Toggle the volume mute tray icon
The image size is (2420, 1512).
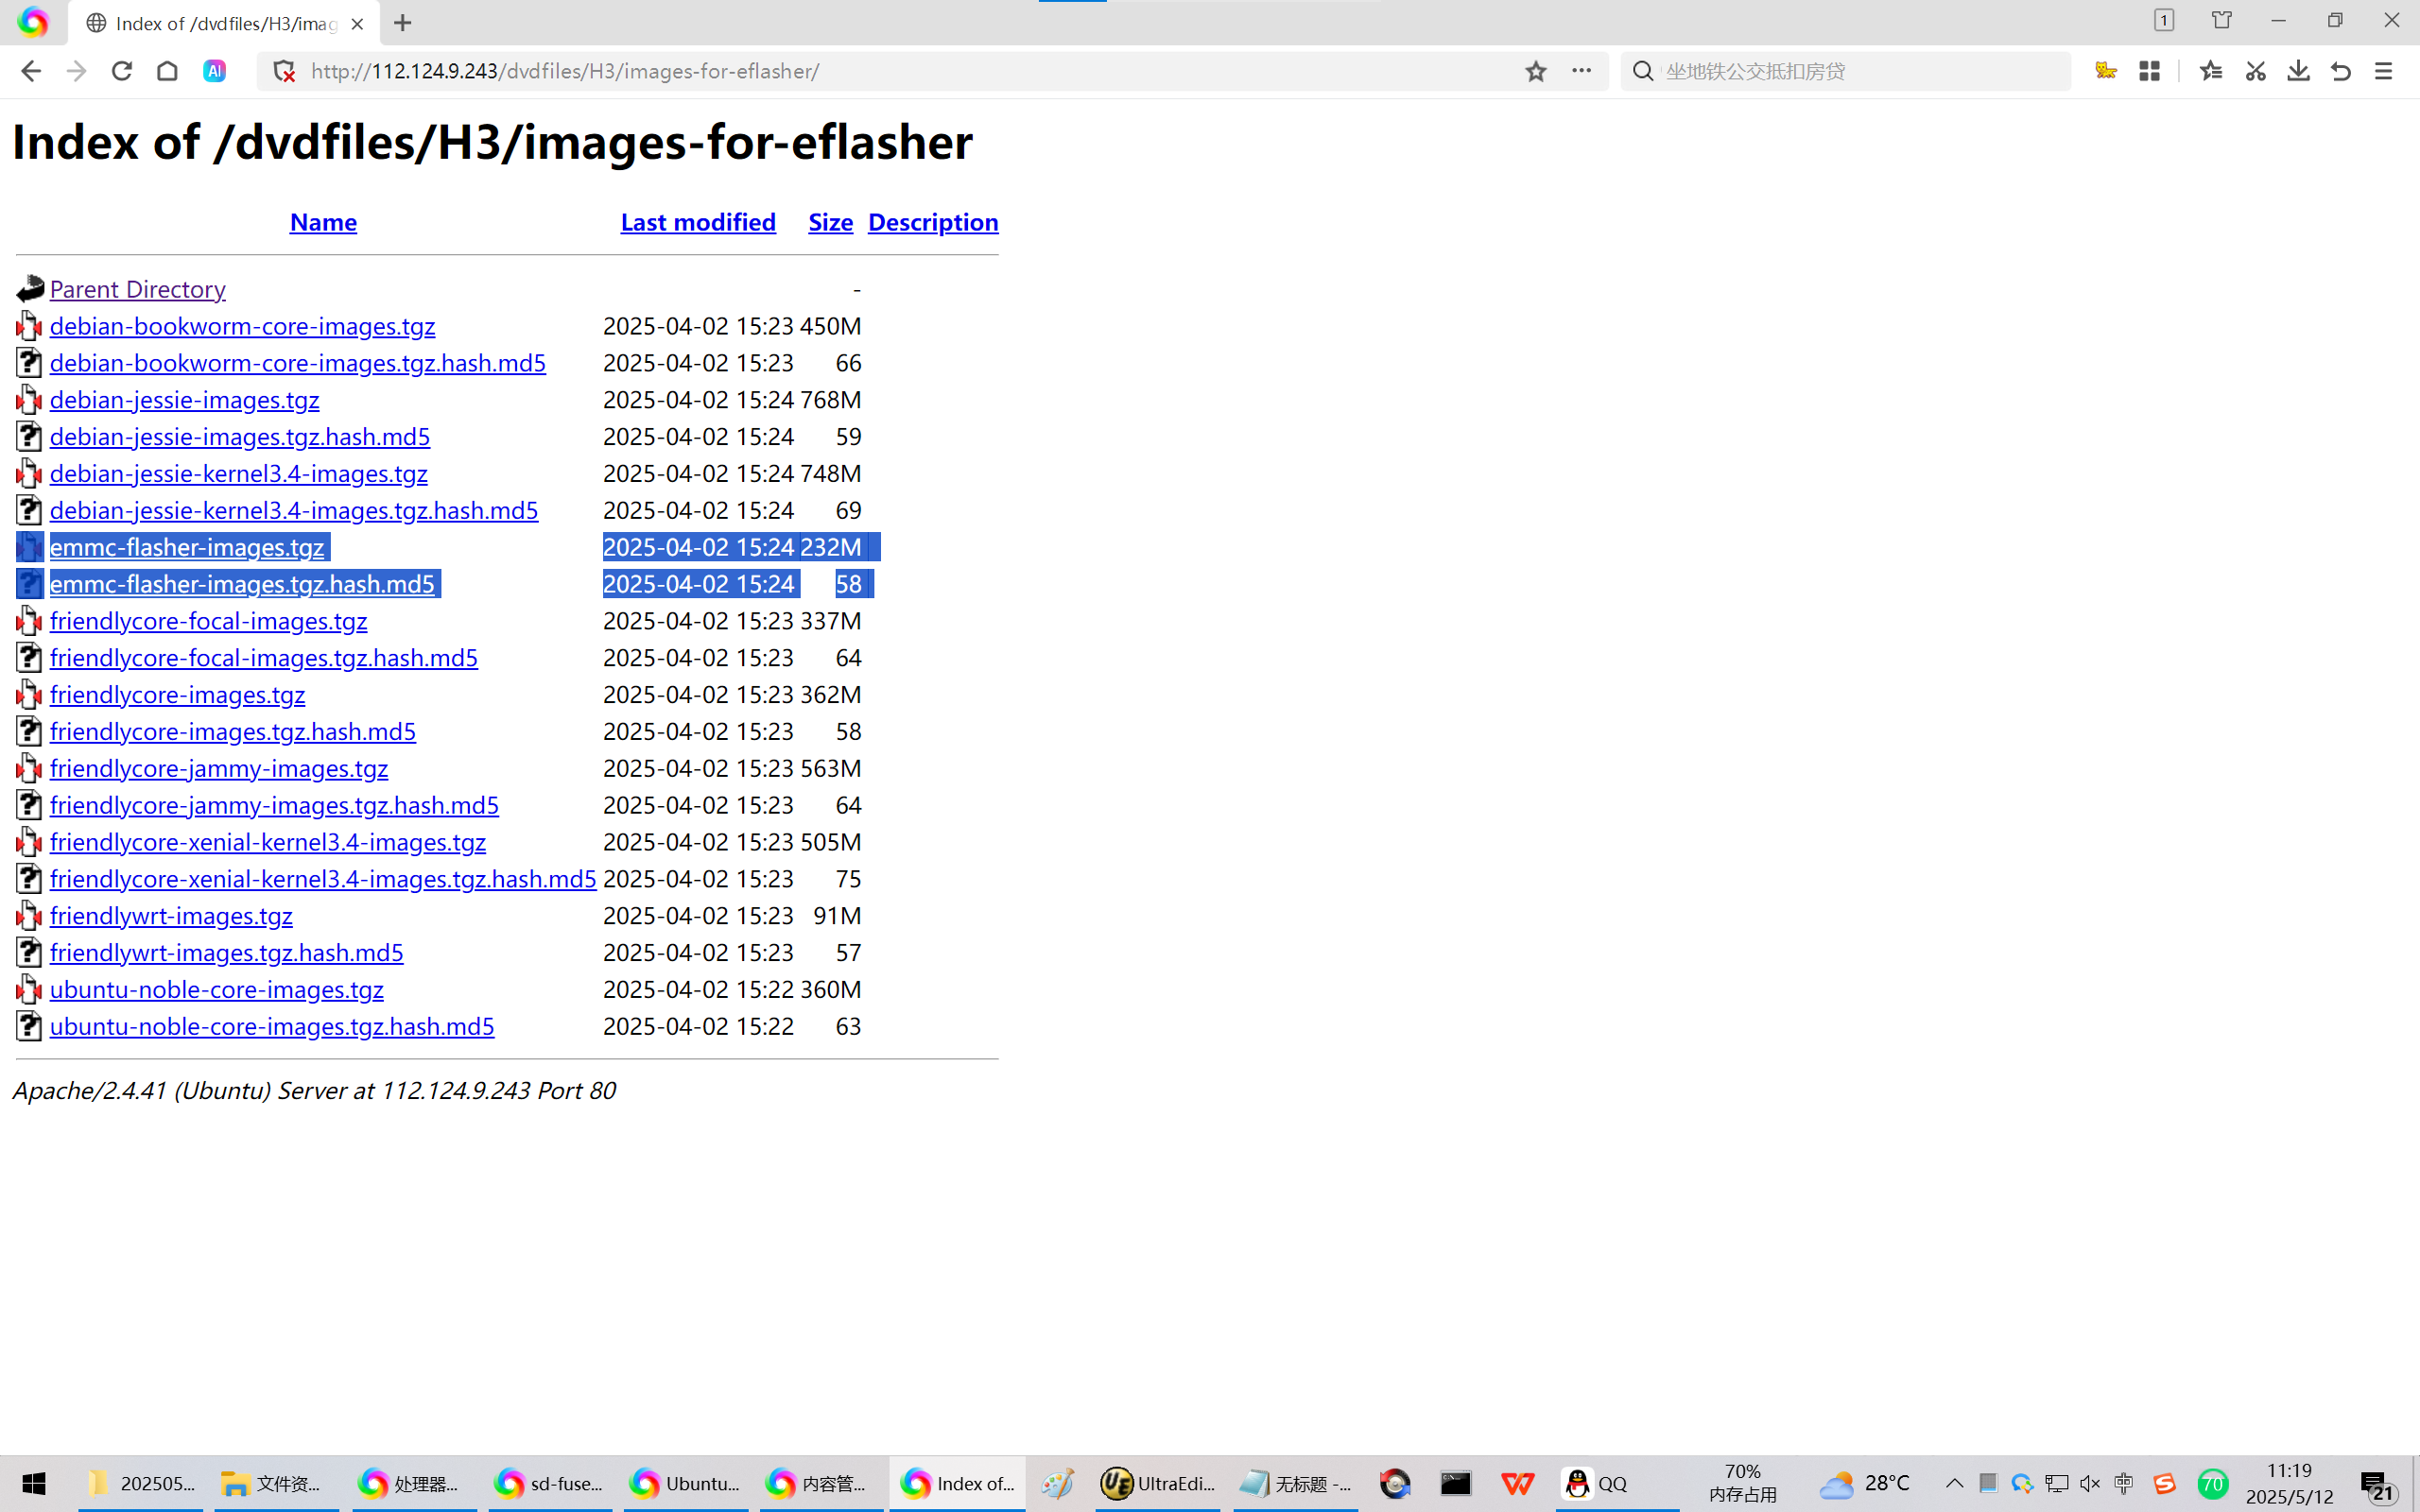click(2090, 1483)
